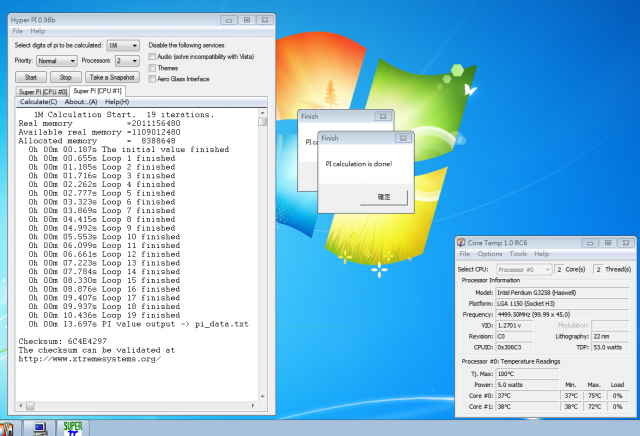Confirm the PI calculation done dialog
Viewport: 640px width, 436px height.
click(384, 197)
